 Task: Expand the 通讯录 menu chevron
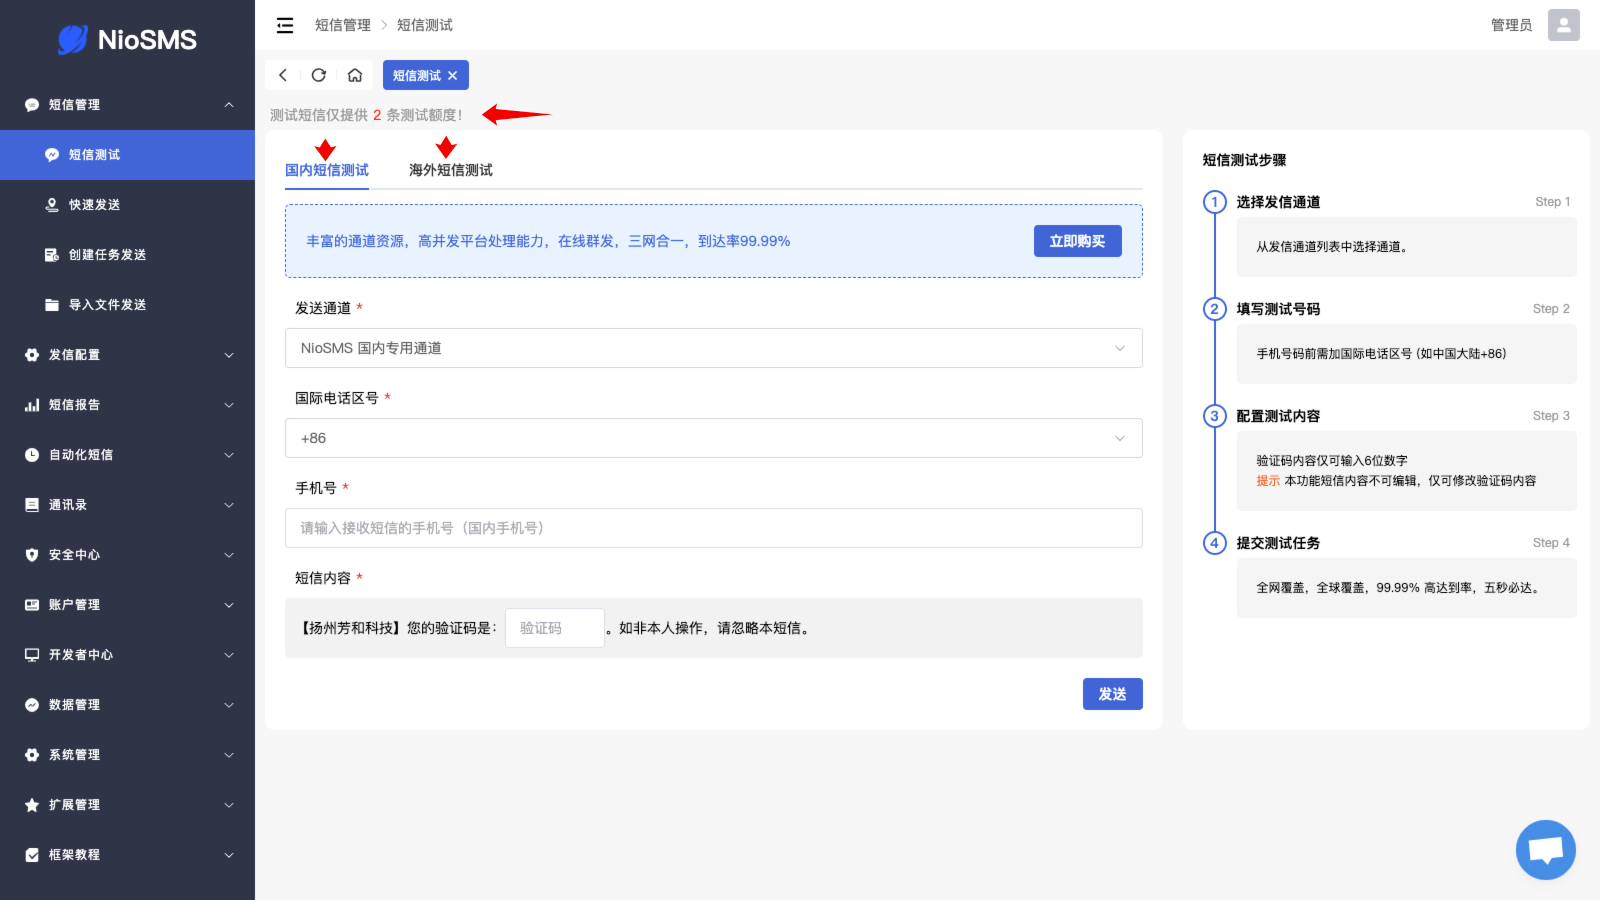pyautogui.click(x=229, y=505)
